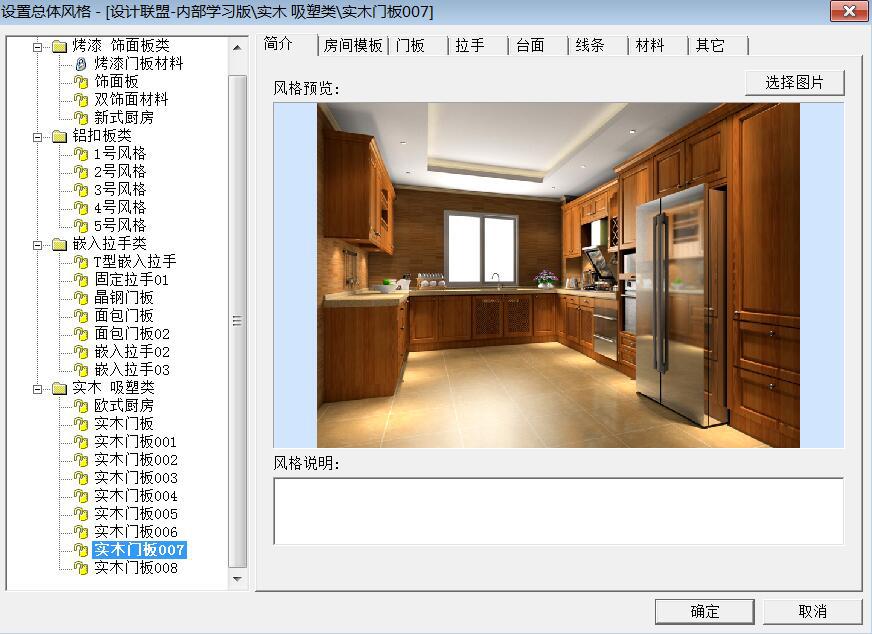
Task: Click the style icon beside 双饰面材料
Action: (x=81, y=100)
